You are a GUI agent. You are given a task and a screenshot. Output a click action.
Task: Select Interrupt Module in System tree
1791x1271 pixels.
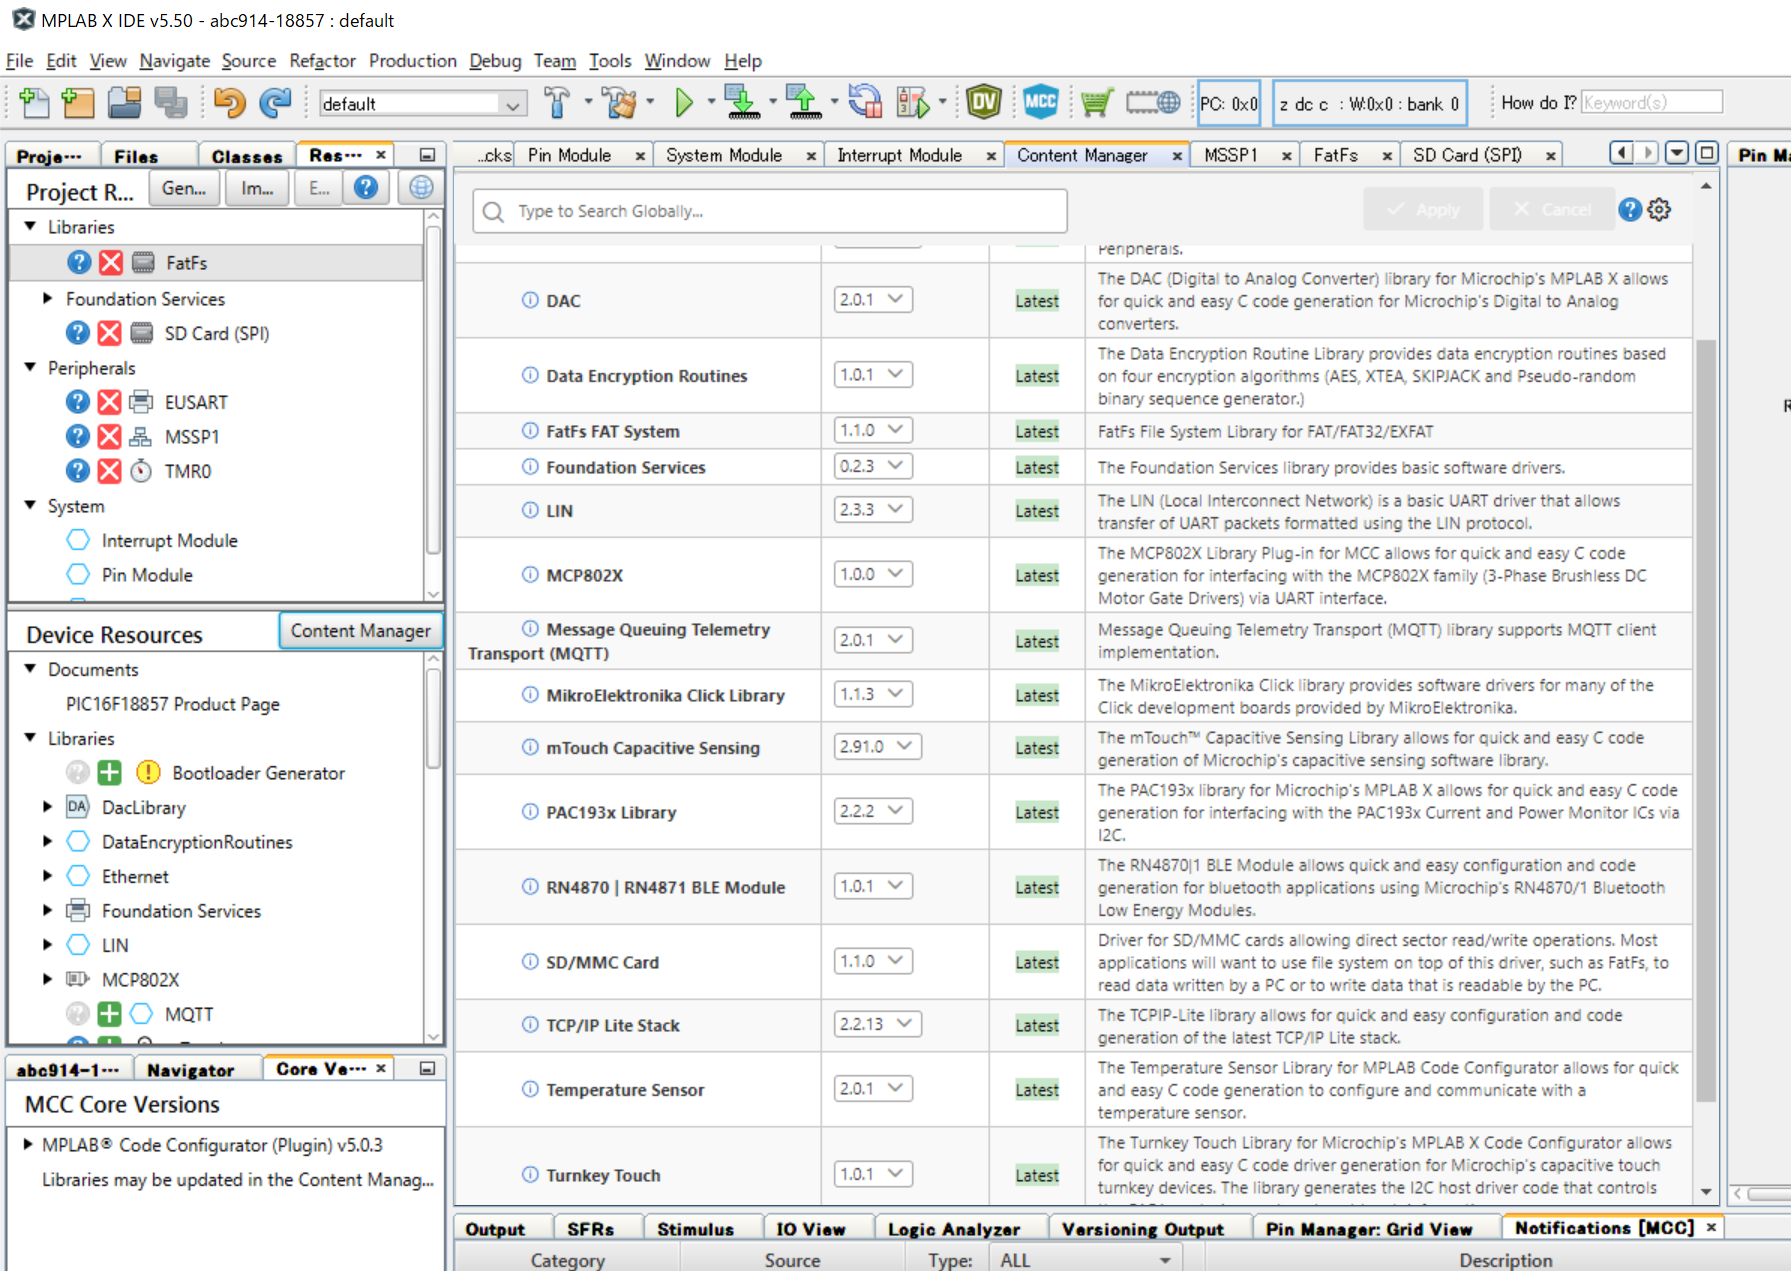tap(169, 541)
